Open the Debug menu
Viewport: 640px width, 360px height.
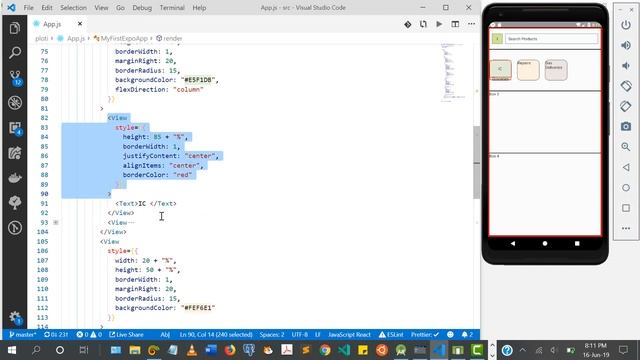pyautogui.click(x=142, y=8)
